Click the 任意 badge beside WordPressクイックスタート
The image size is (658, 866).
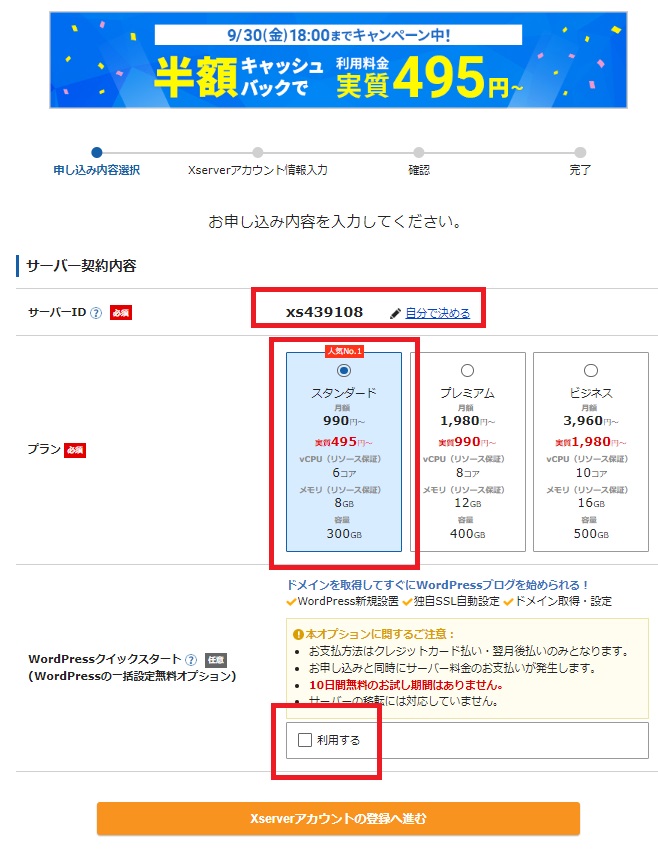coord(215,660)
